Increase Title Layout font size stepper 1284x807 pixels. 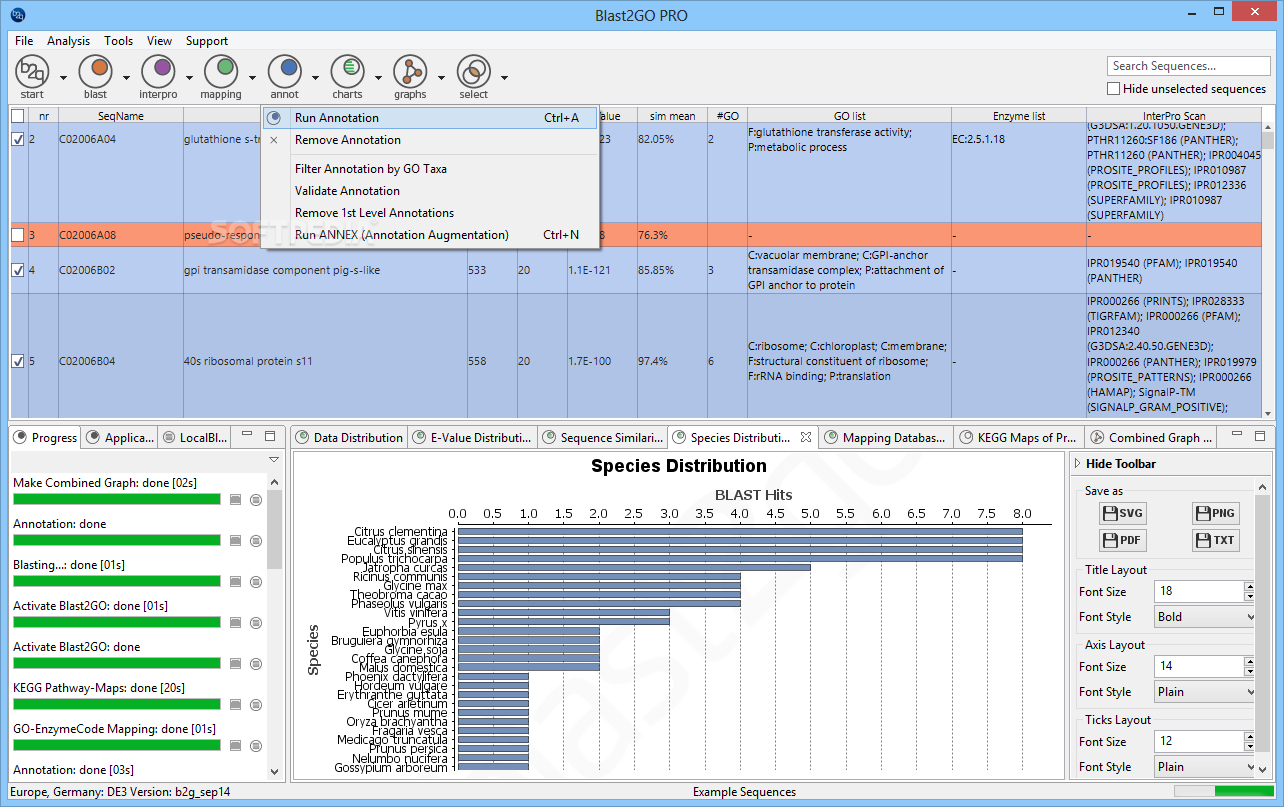1249,586
